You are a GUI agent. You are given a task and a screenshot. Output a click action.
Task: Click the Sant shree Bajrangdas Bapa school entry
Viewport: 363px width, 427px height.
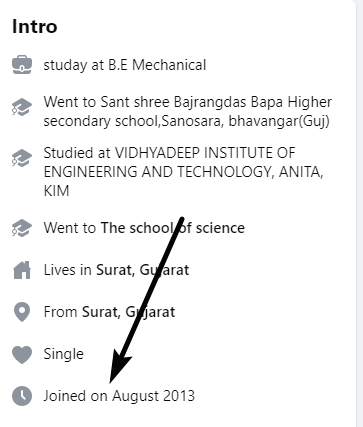click(188, 111)
